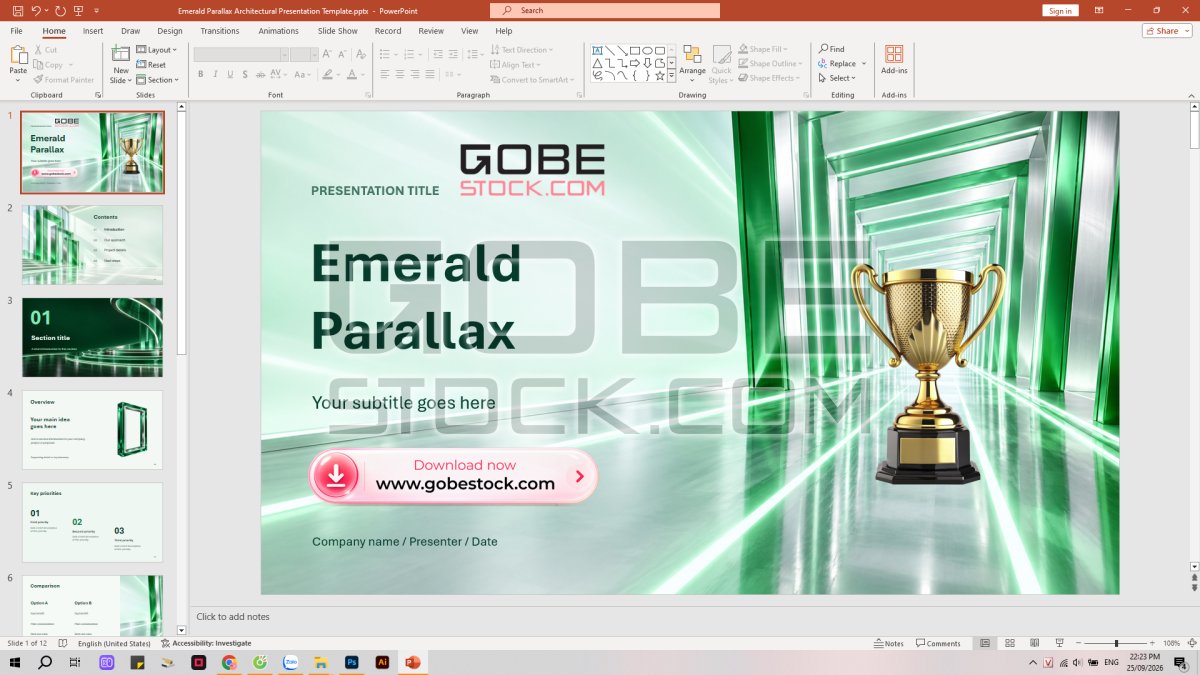Screen dimensions: 1200x675
Task: Switch to Reading View icon
Action: (1033, 643)
